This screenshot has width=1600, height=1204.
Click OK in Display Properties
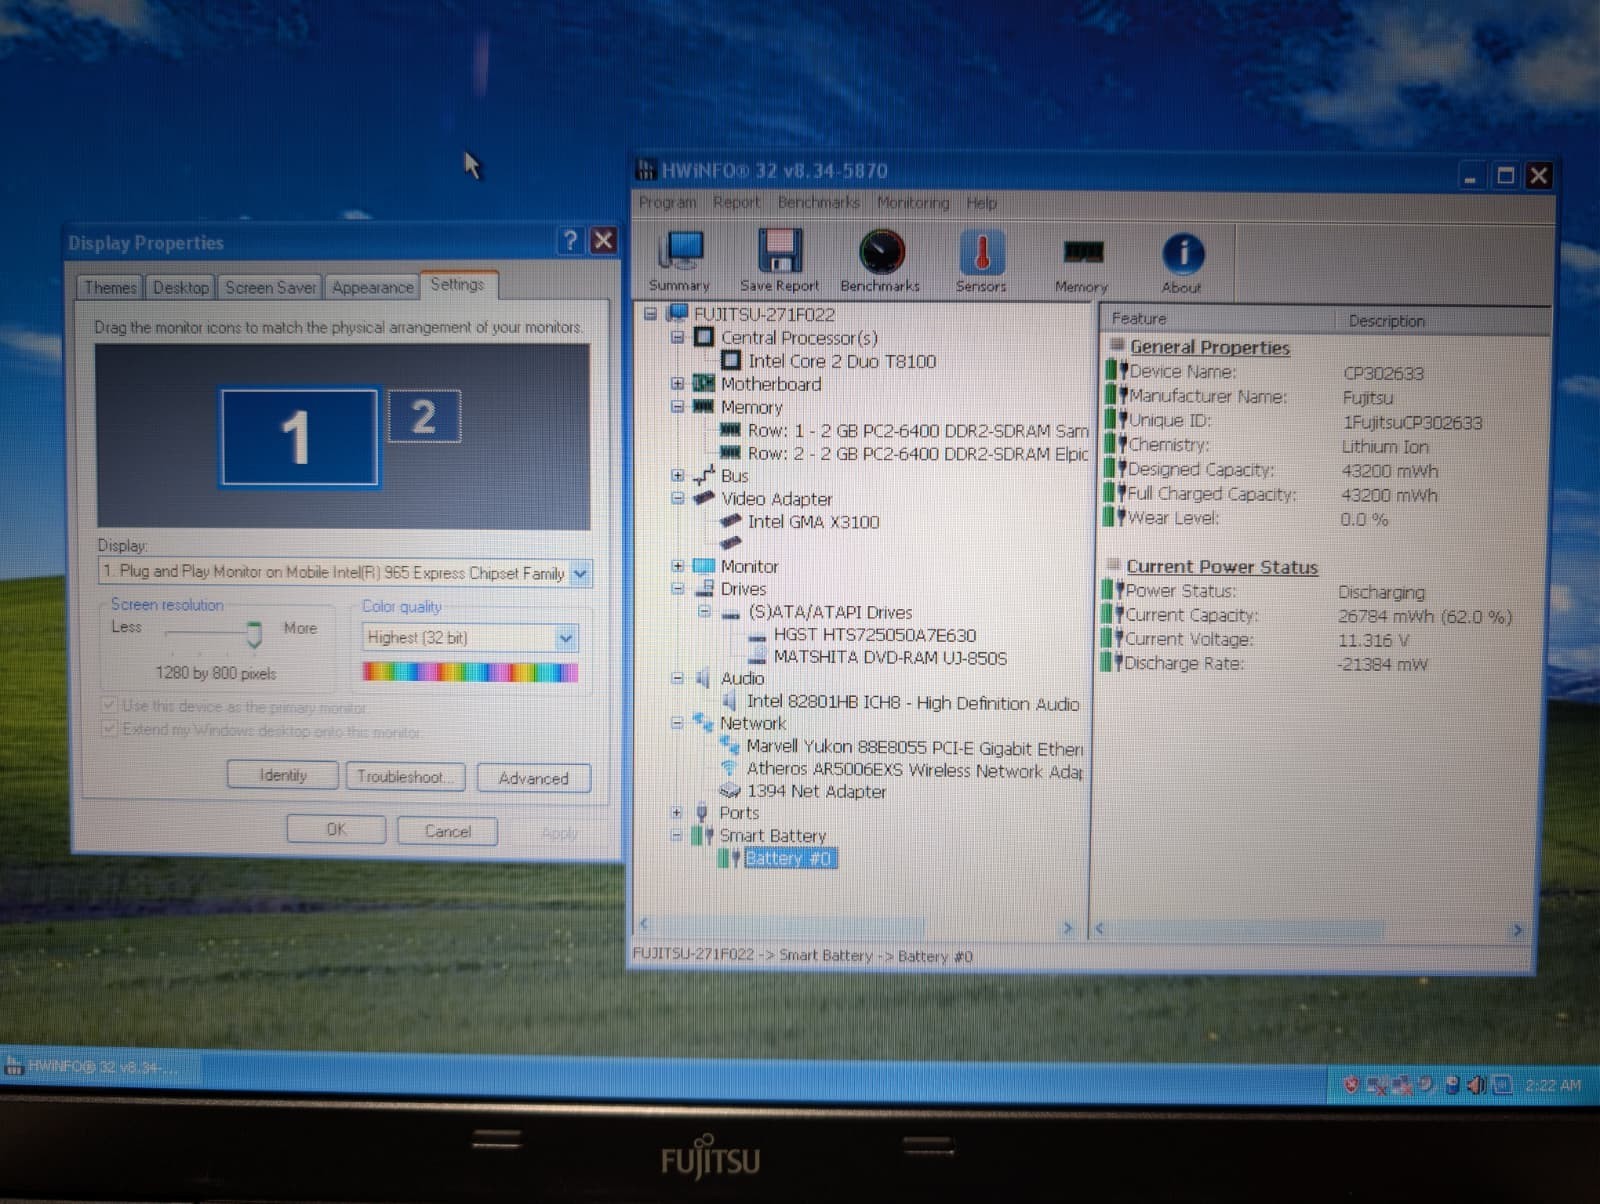coord(336,830)
